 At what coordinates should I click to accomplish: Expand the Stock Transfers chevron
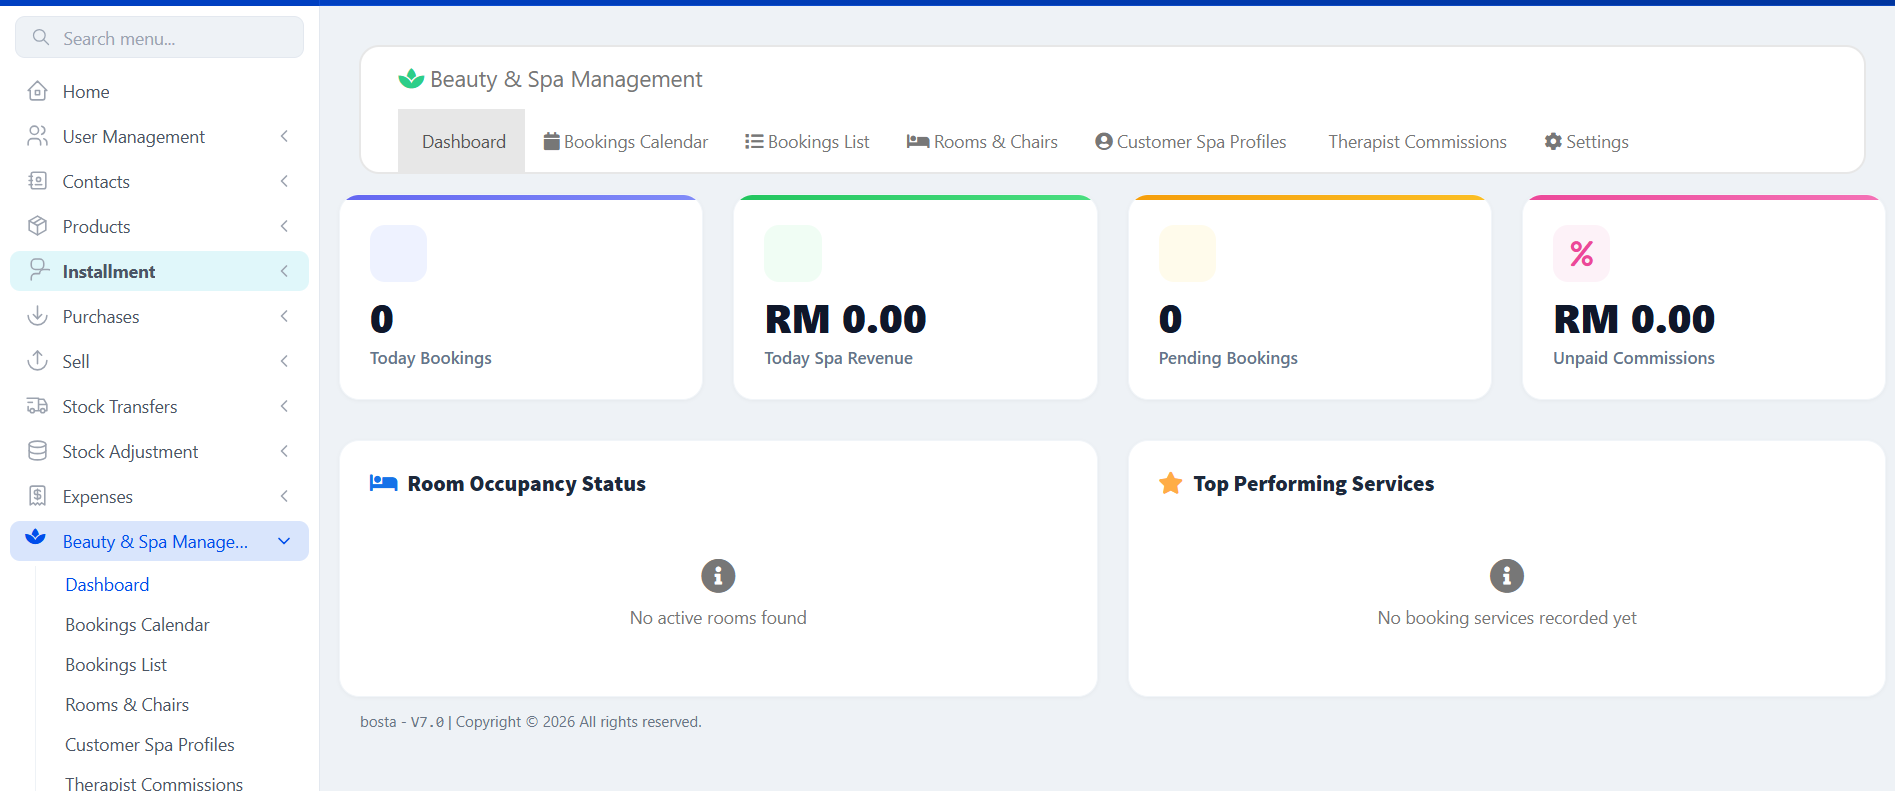pyautogui.click(x=285, y=406)
